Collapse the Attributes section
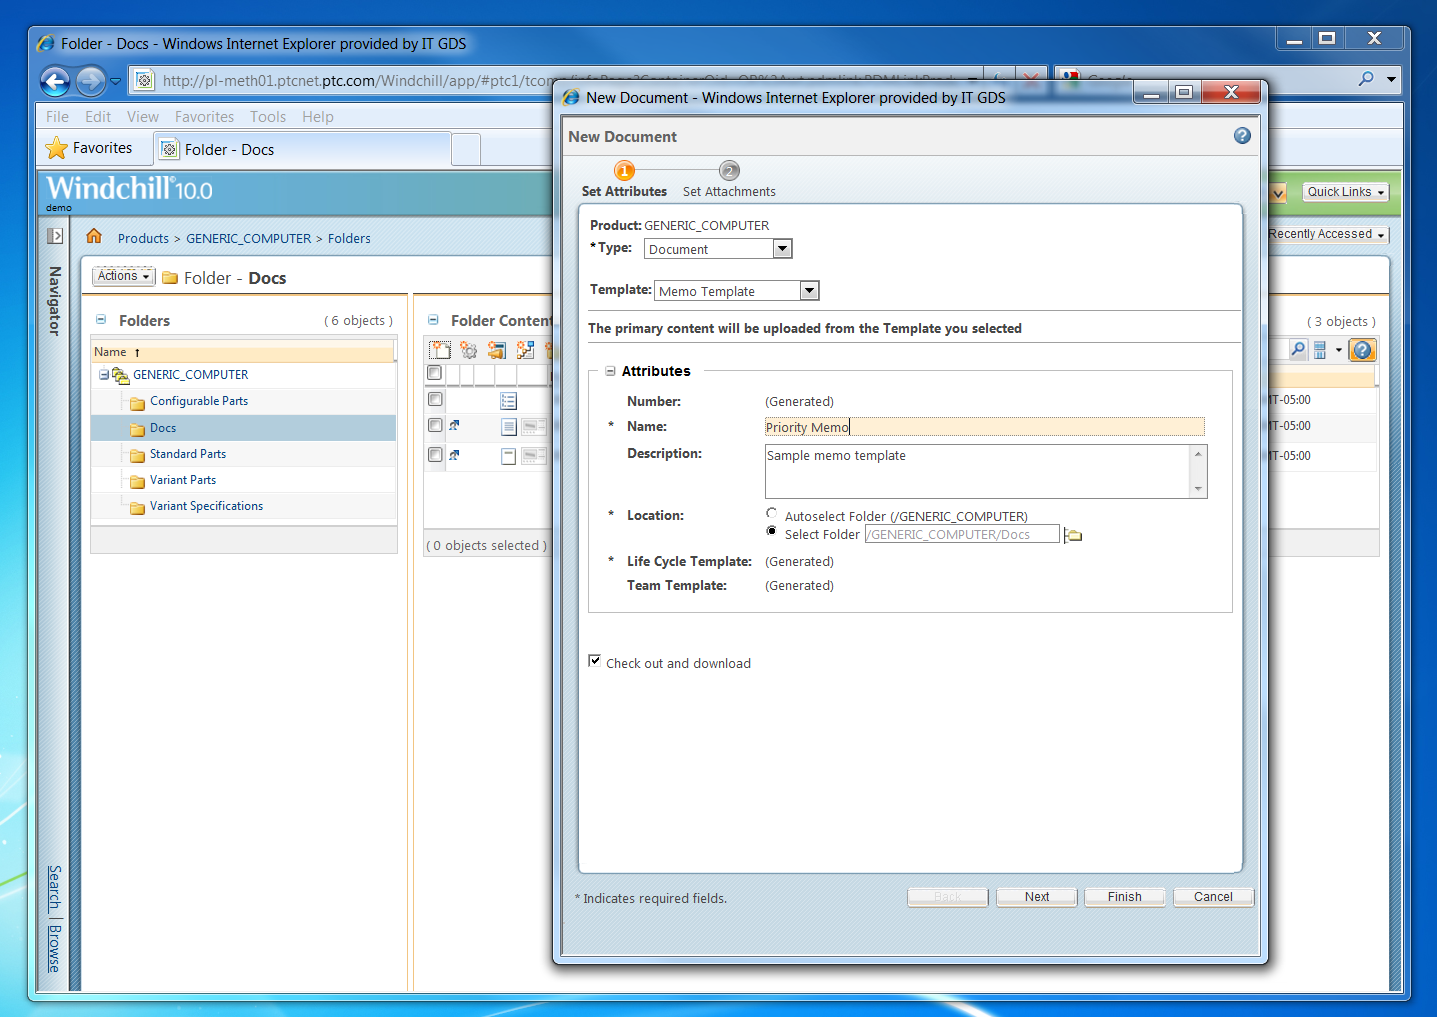Screen dimensions: 1437x1017 (x=610, y=370)
